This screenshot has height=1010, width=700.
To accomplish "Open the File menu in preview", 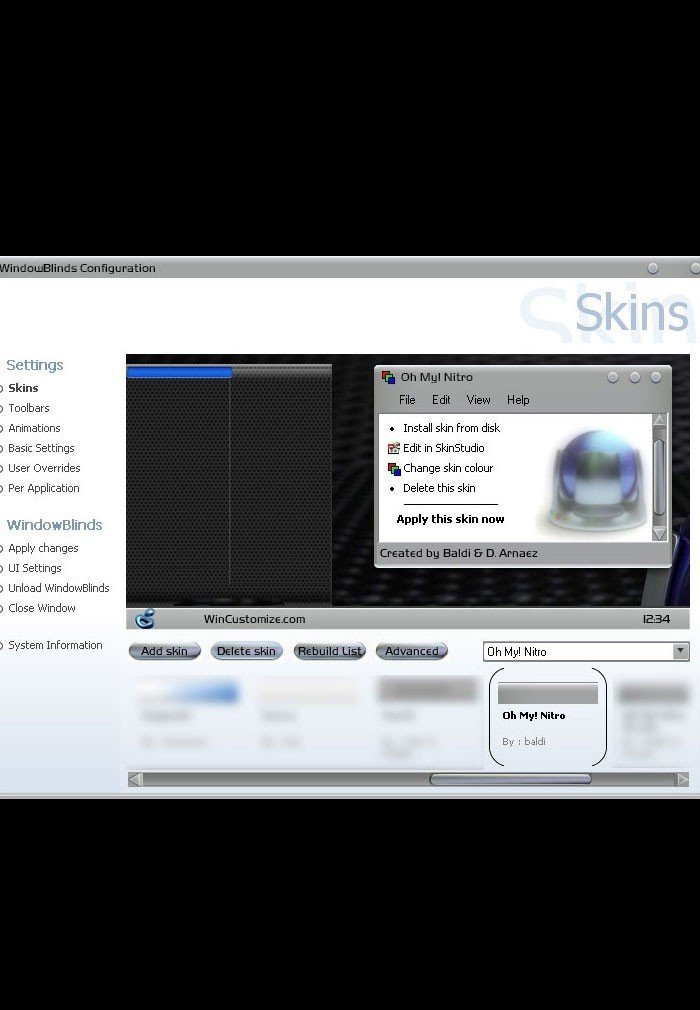I will [407, 400].
